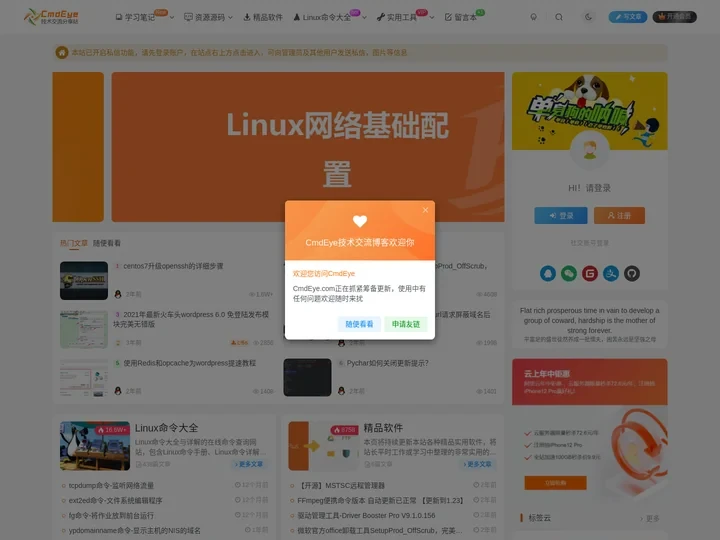Screen dimensions: 720x540
Task: Open article centos7升级openssh的详细步骤
Action: tap(173, 266)
